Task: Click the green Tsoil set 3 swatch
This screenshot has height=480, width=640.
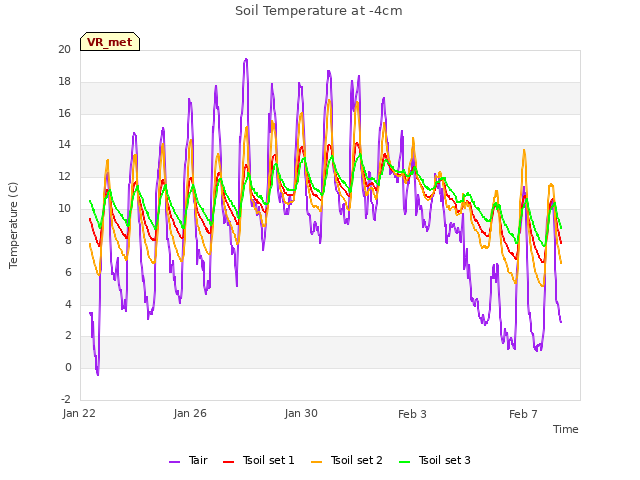Action: coord(404,462)
